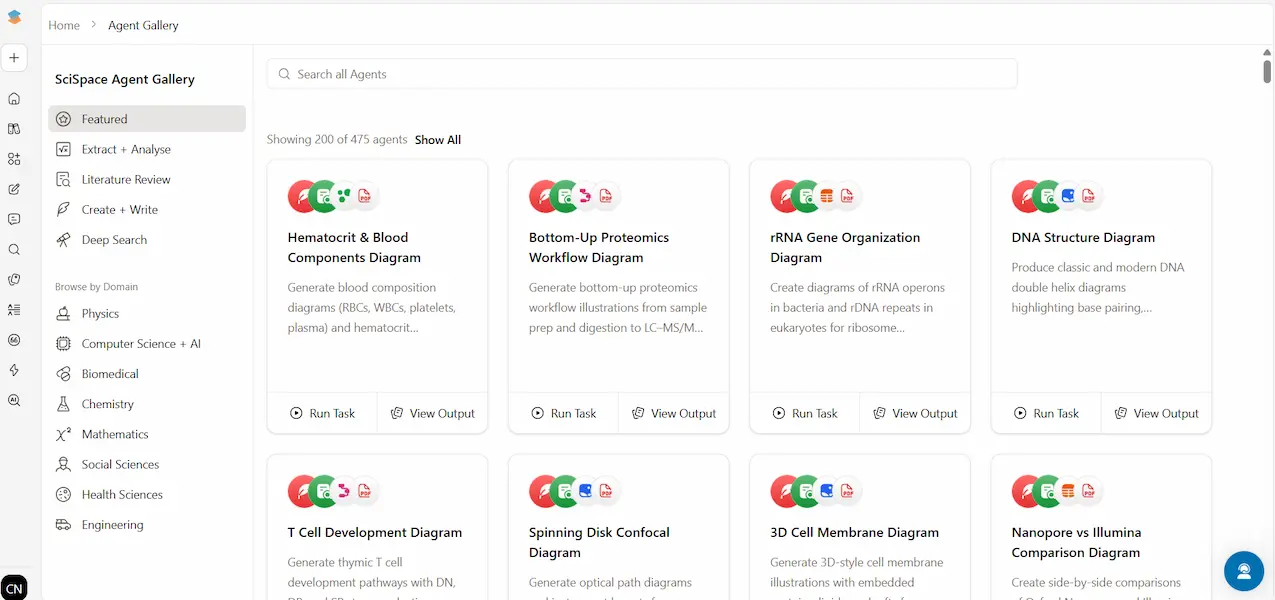Open the chat support bubble icon

click(1244, 571)
